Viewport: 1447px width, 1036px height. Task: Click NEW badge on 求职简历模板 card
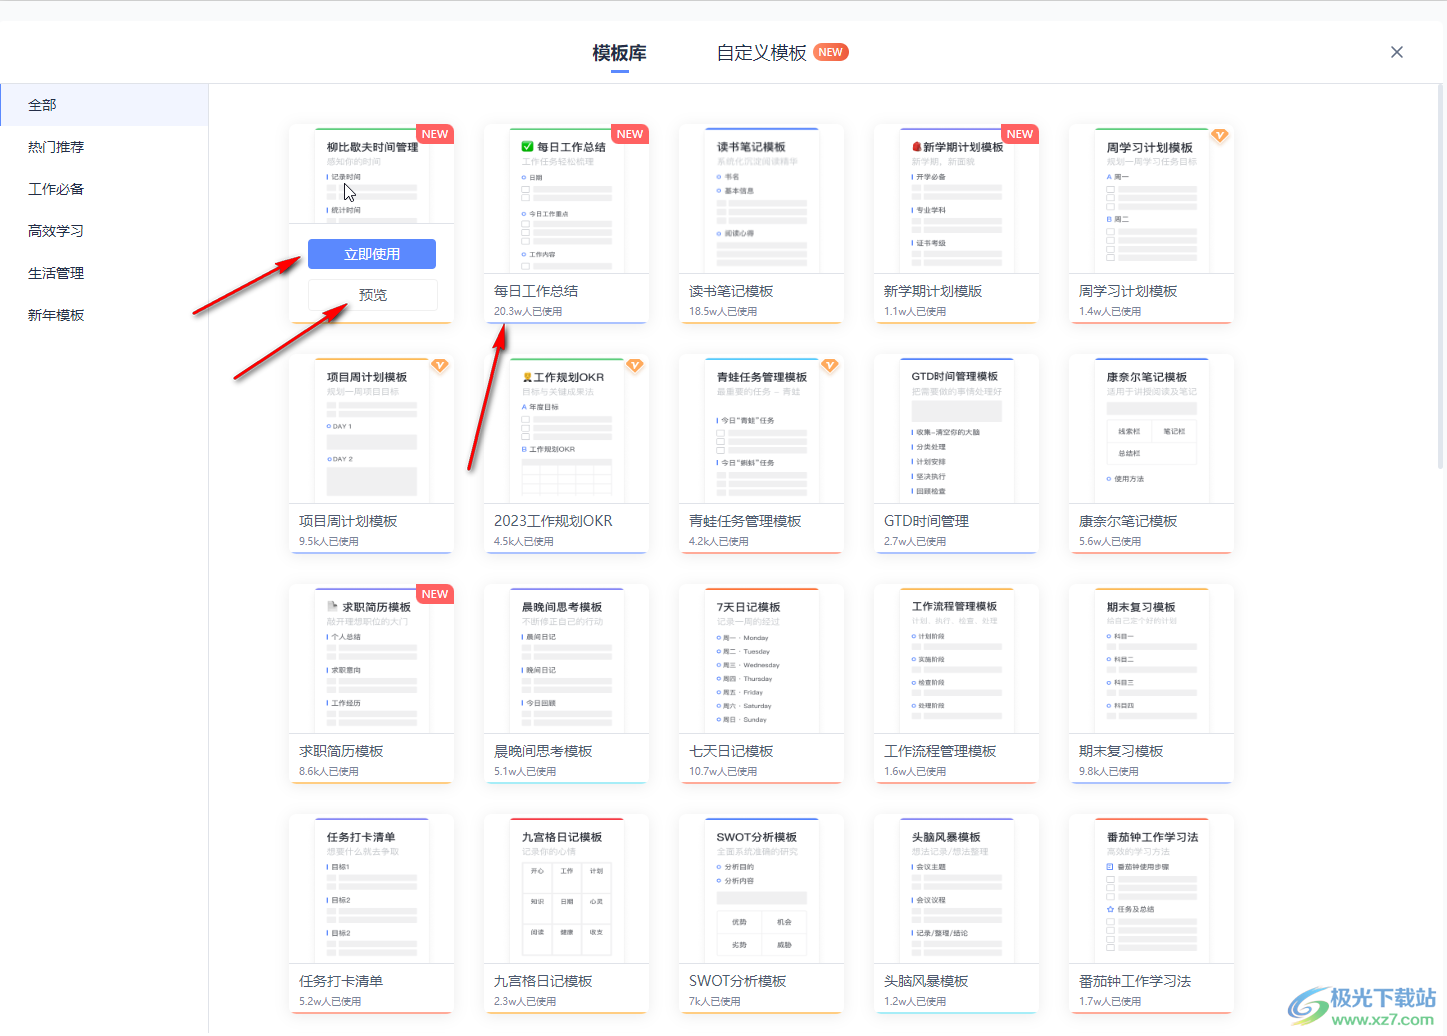click(435, 594)
